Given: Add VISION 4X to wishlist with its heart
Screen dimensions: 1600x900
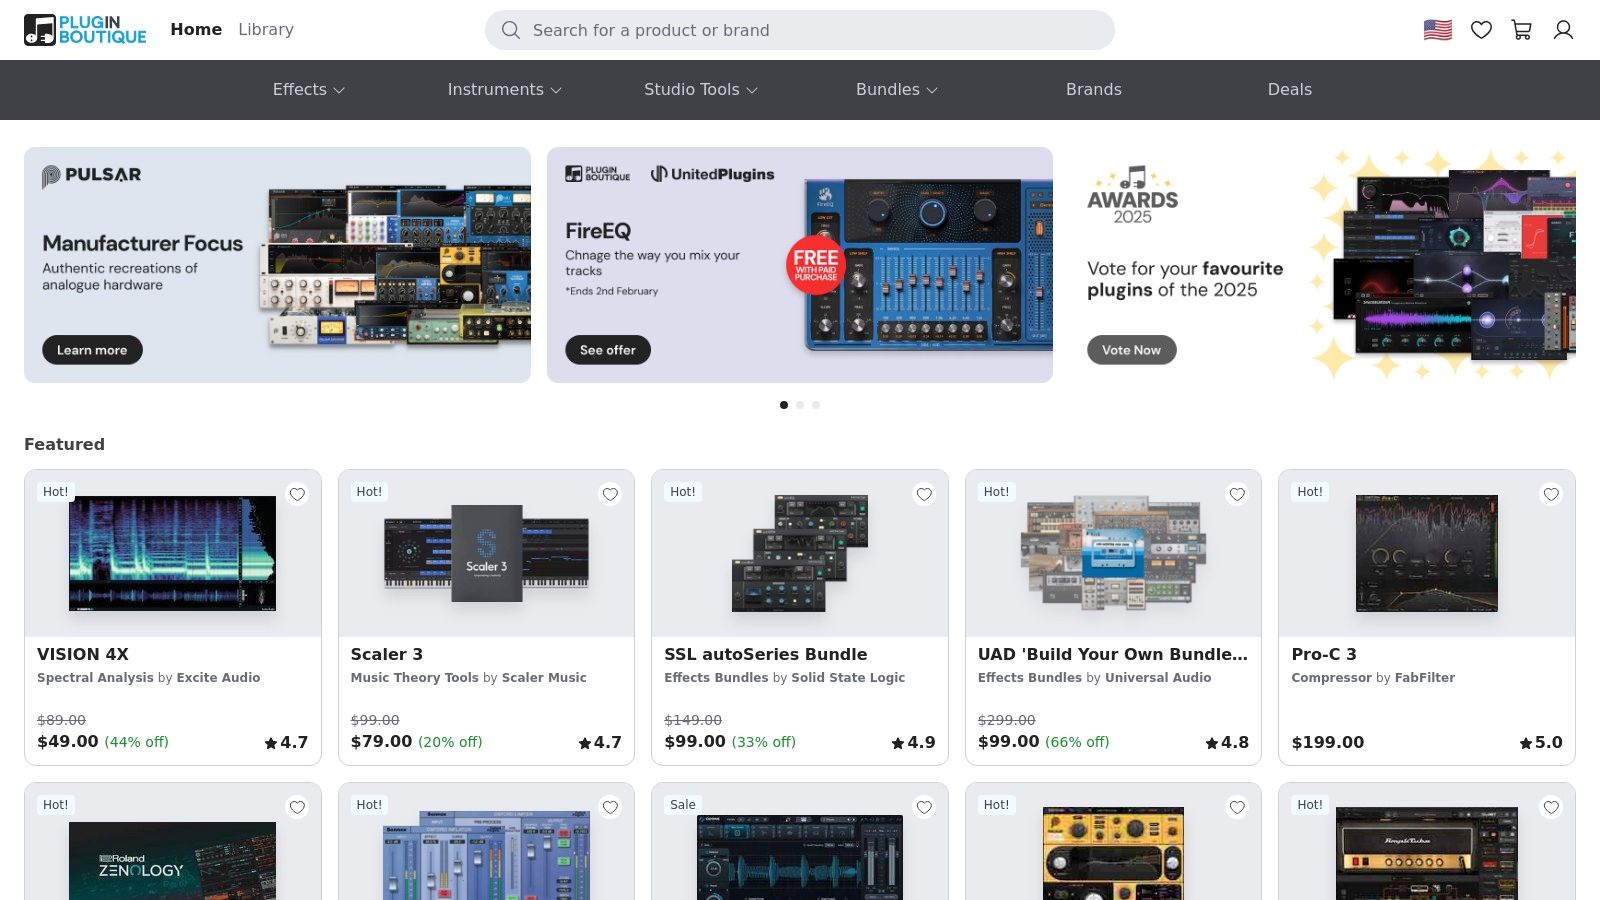Looking at the screenshot, I should (x=297, y=494).
